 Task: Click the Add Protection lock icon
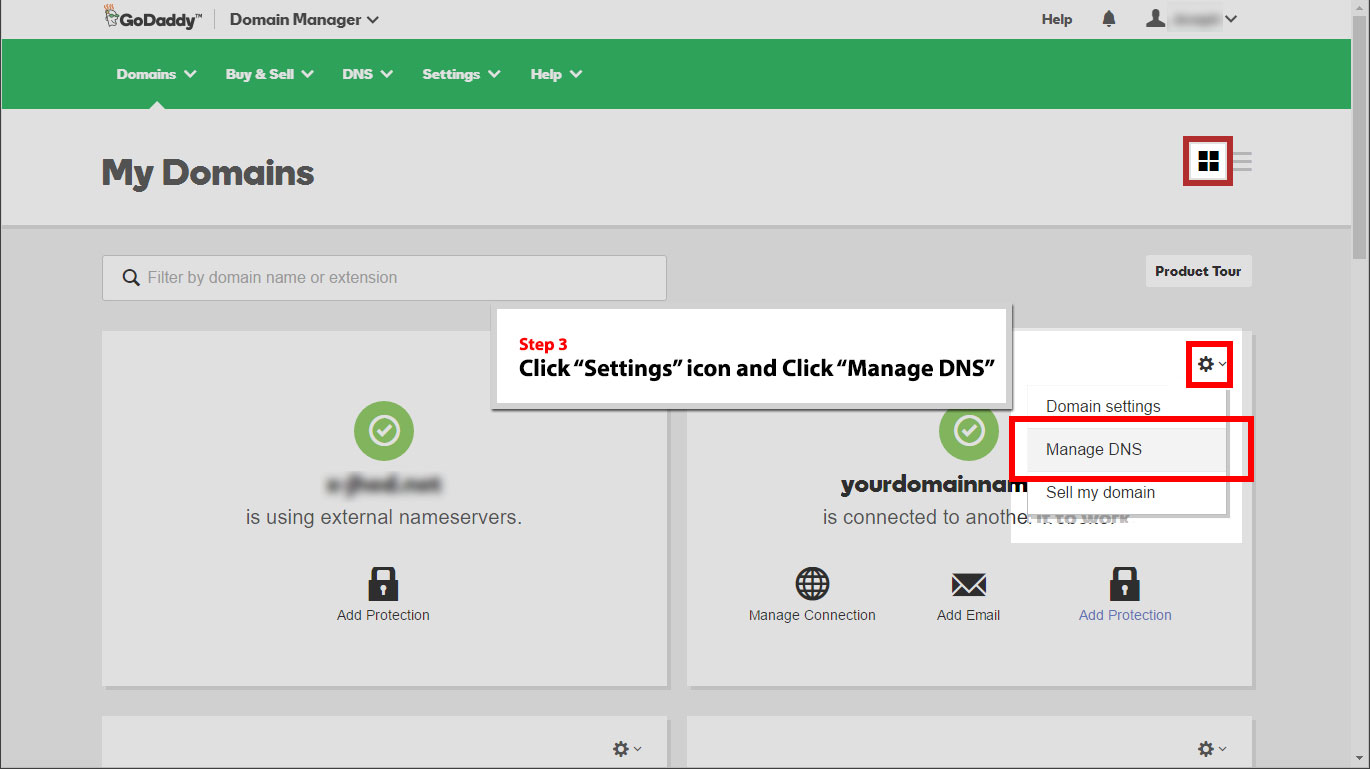click(384, 584)
